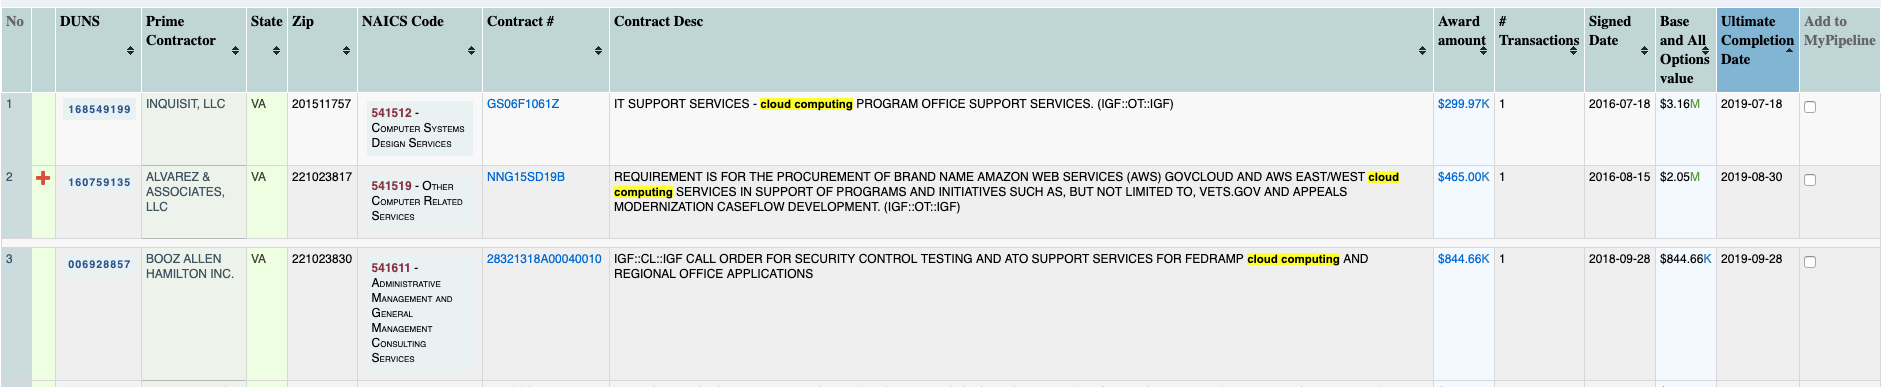Sort by Contract Desc column arrows
The image size is (1881, 387).
click(x=1422, y=50)
